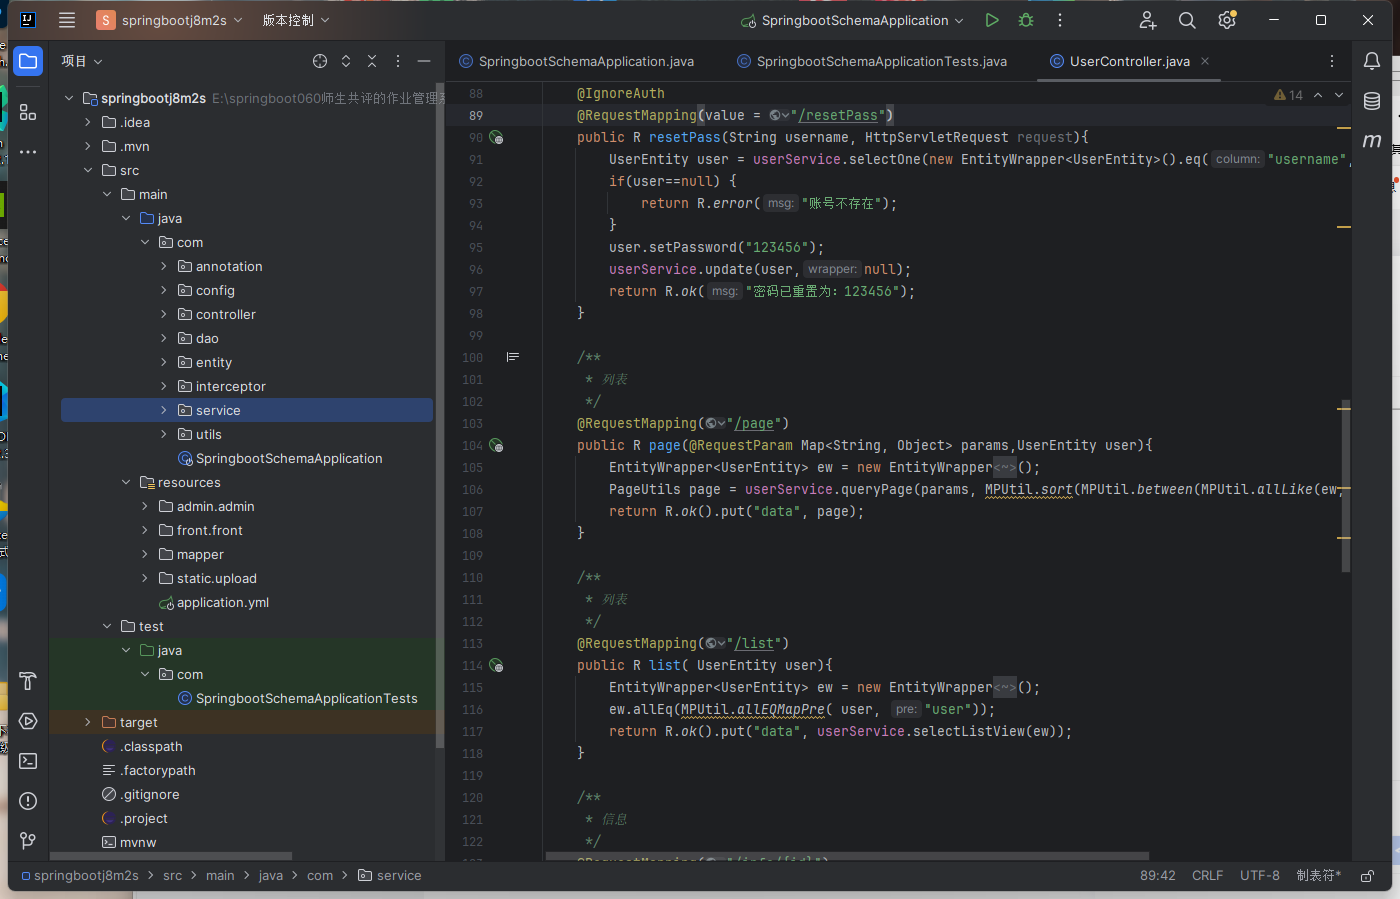Open the Run tool window

[27, 721]
